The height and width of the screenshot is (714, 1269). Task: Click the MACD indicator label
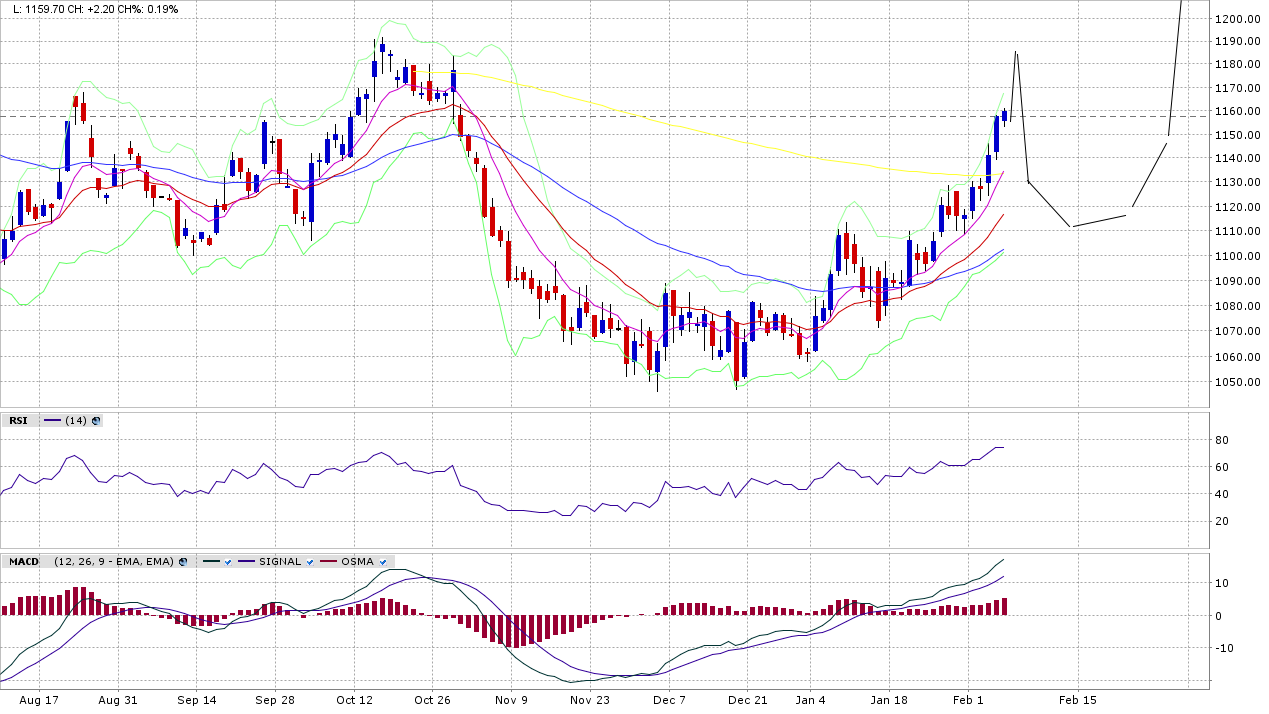point(24,562)
